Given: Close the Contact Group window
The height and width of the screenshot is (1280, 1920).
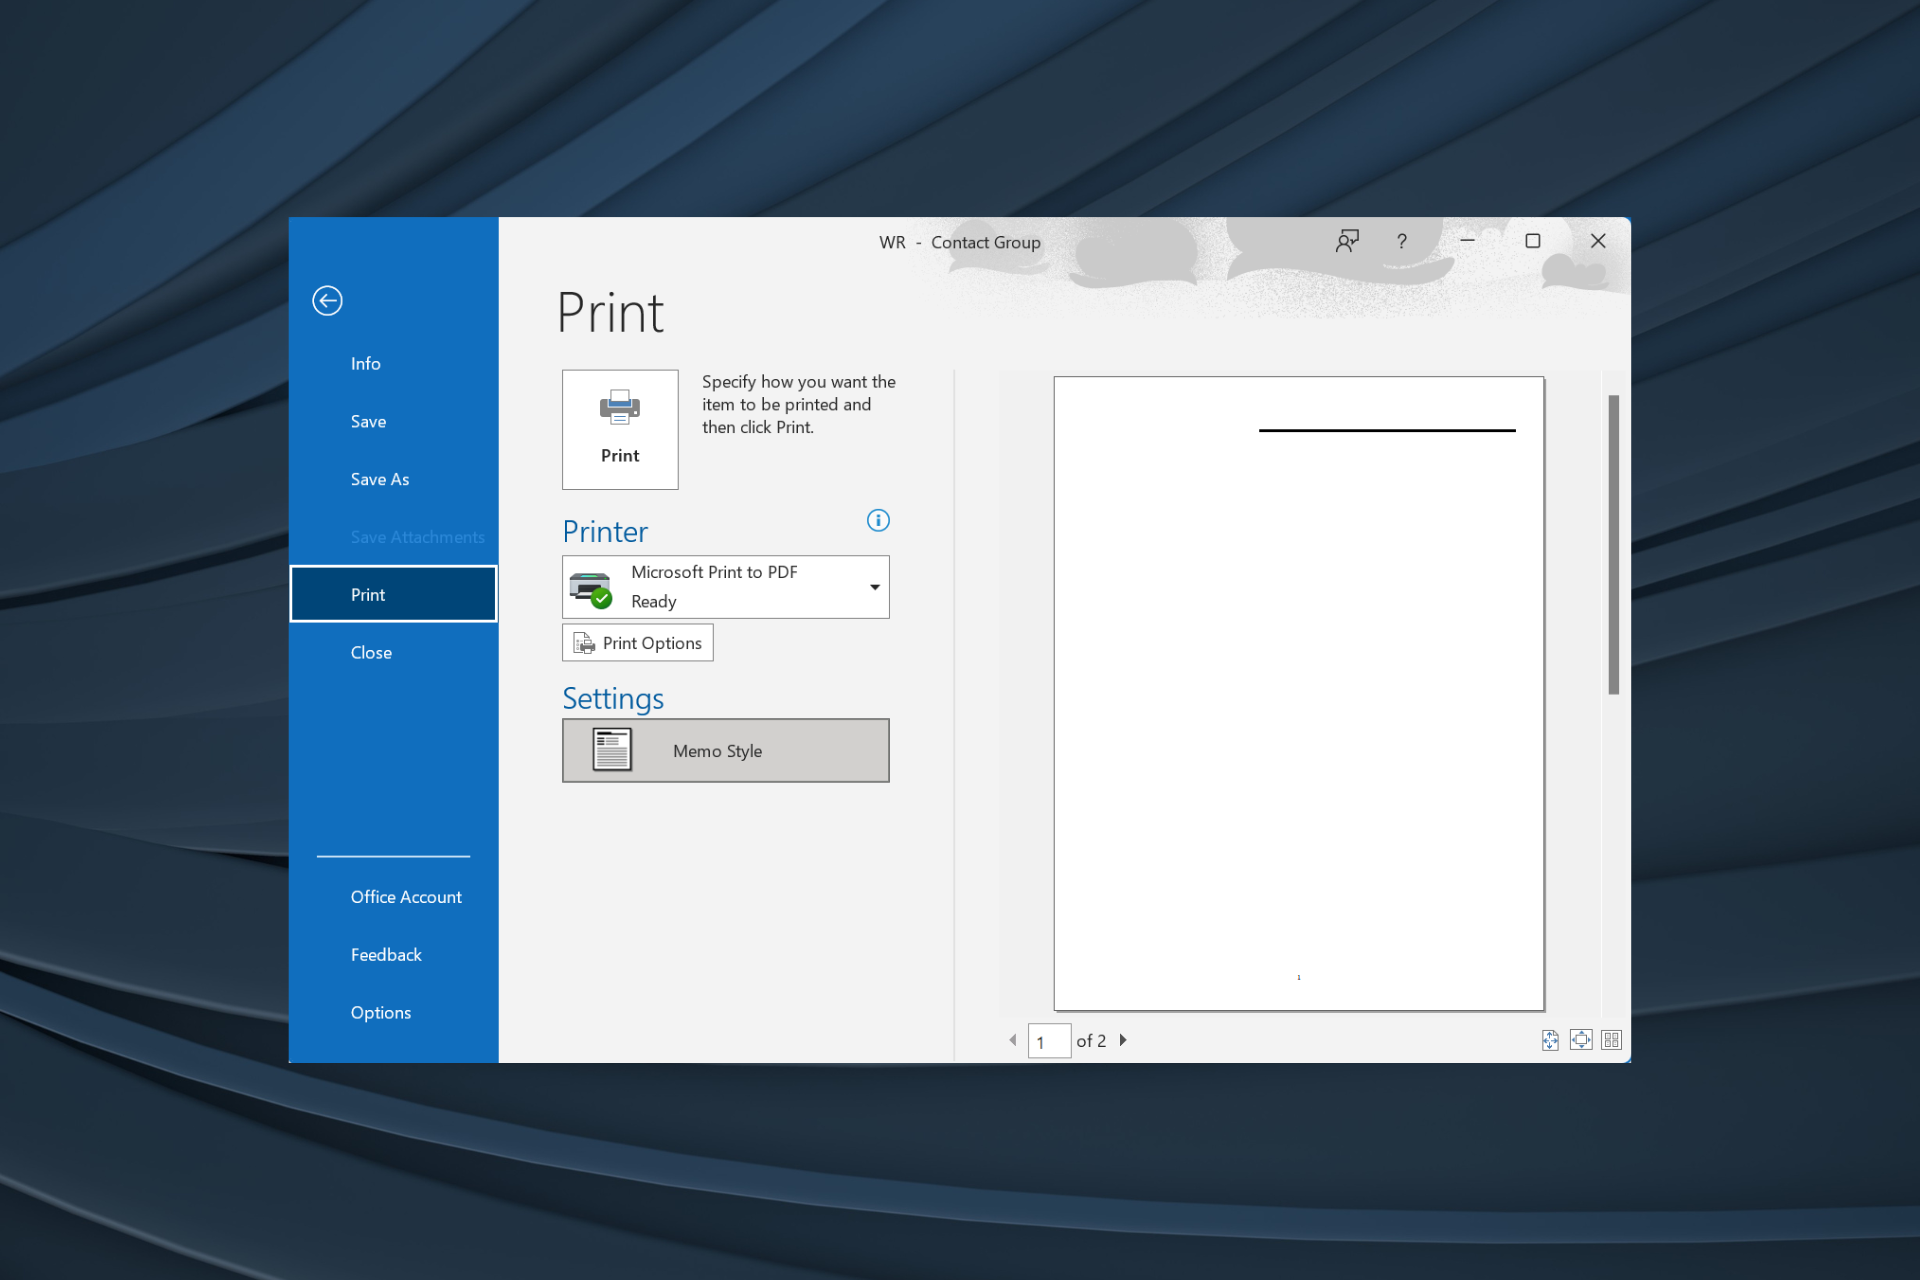Looking at the screenshot, I should 1598,241.
